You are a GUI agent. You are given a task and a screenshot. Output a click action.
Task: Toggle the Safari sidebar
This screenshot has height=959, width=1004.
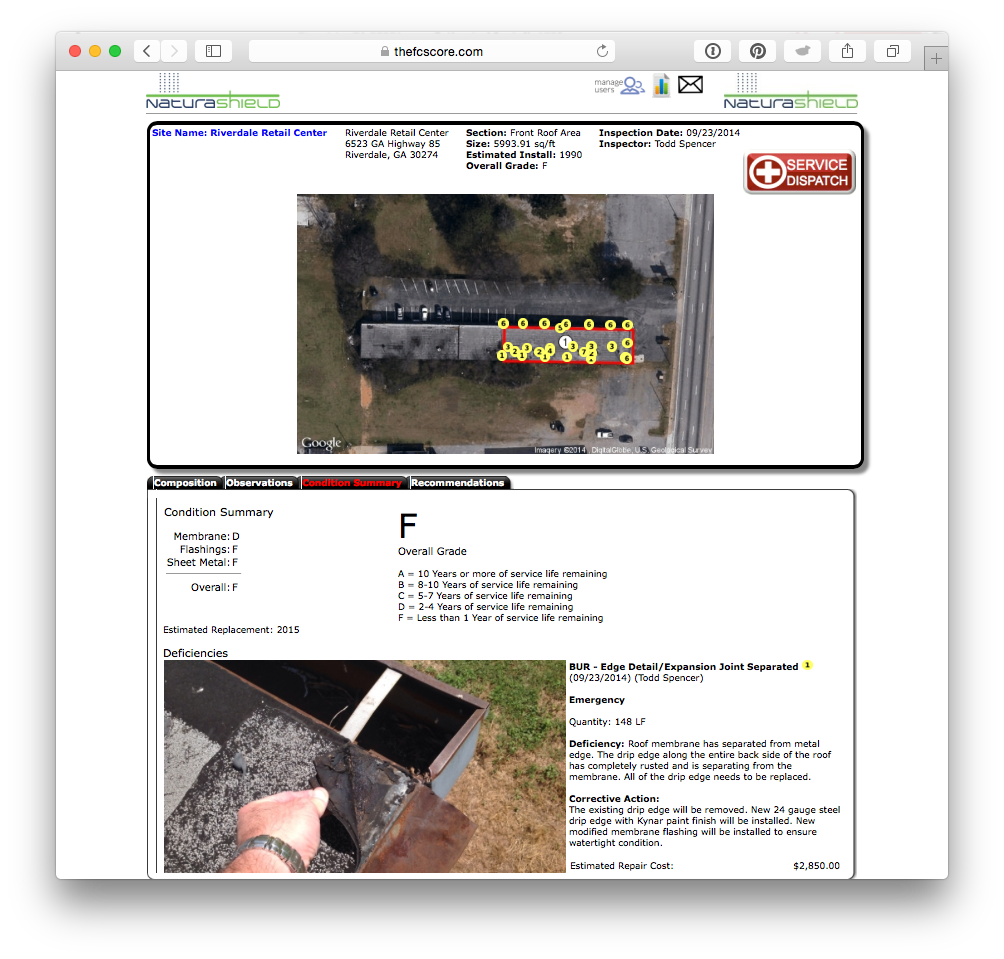point(213,50)
